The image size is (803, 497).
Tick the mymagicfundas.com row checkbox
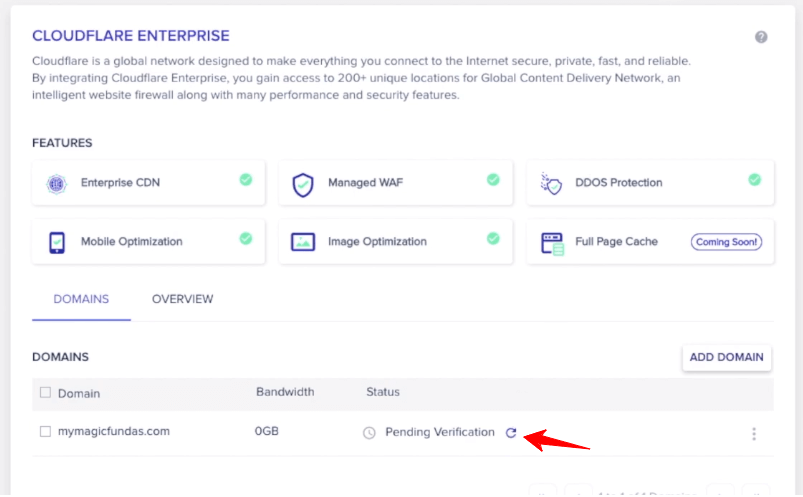click(46, 431)
